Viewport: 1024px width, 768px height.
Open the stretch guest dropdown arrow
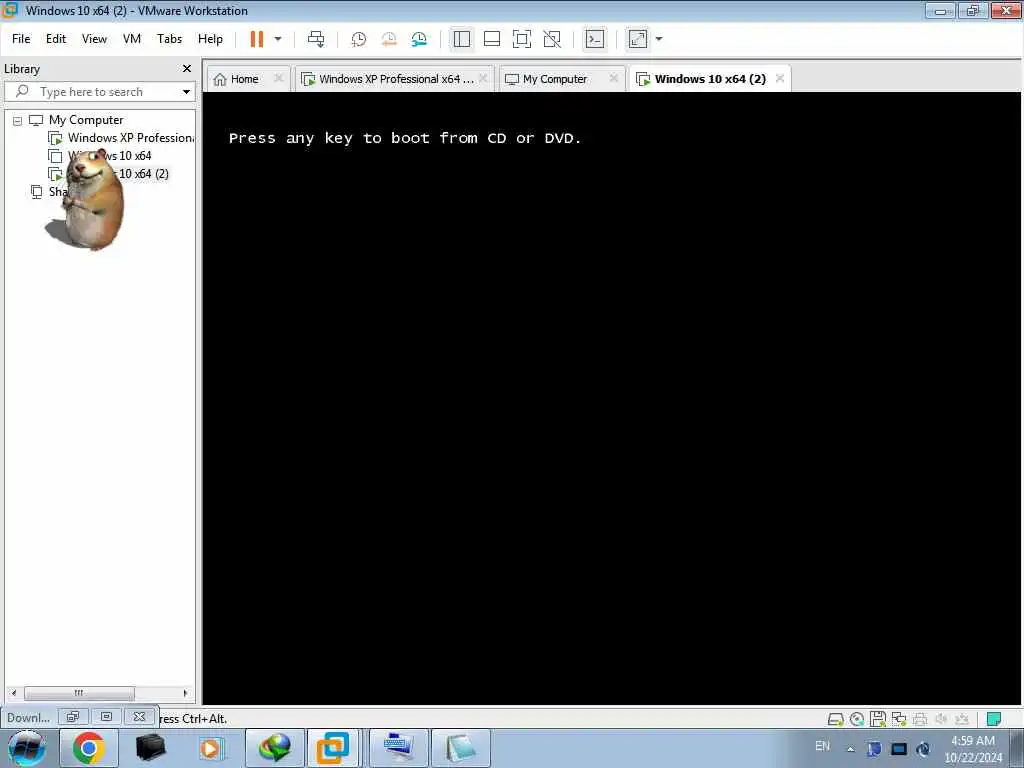659,39
